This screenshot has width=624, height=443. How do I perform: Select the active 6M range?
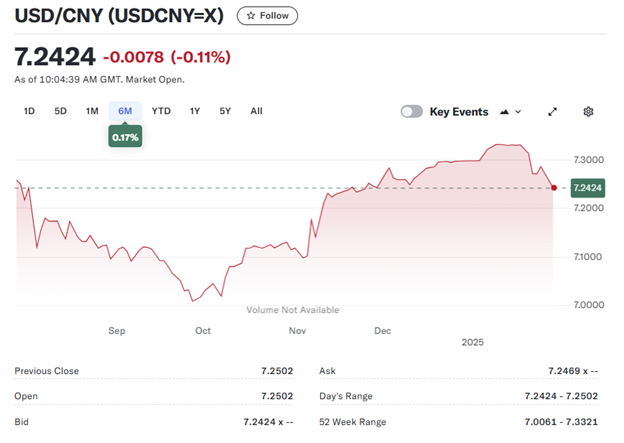[125, 111]
